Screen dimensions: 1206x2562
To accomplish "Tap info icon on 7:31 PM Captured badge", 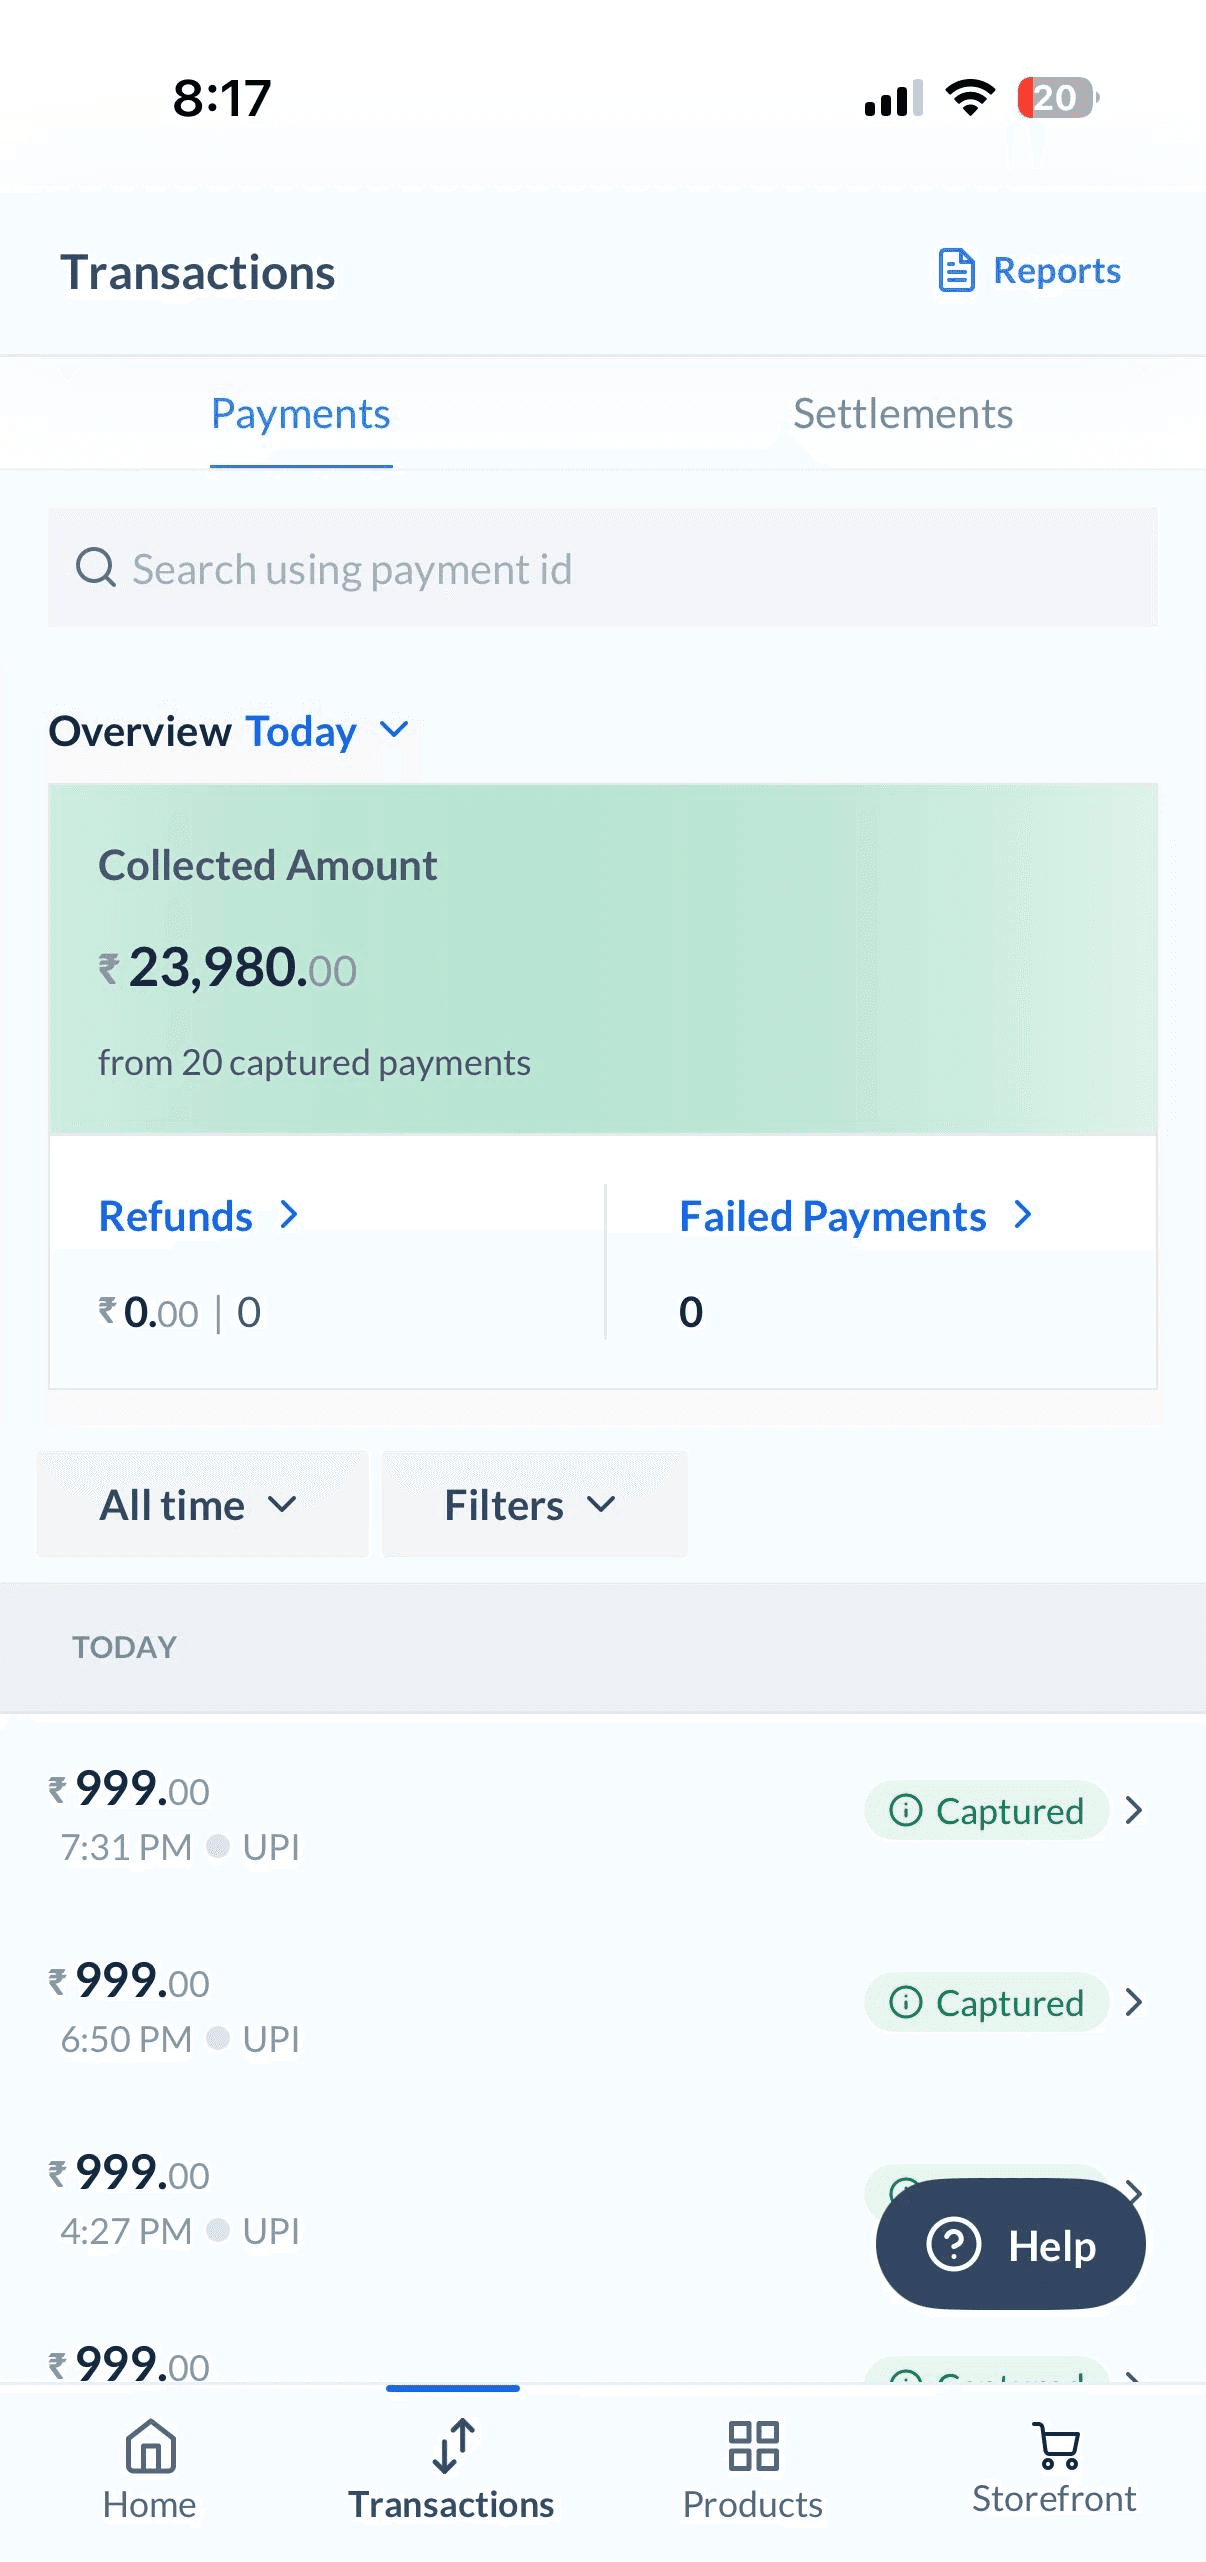I will (905, 1810).
